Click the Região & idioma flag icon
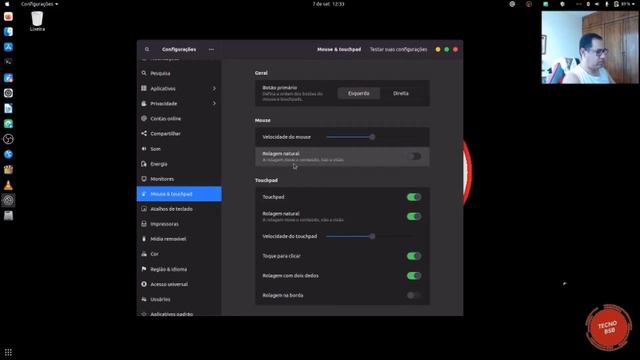The height and width of the screenshot is (360, 640). 144,269
